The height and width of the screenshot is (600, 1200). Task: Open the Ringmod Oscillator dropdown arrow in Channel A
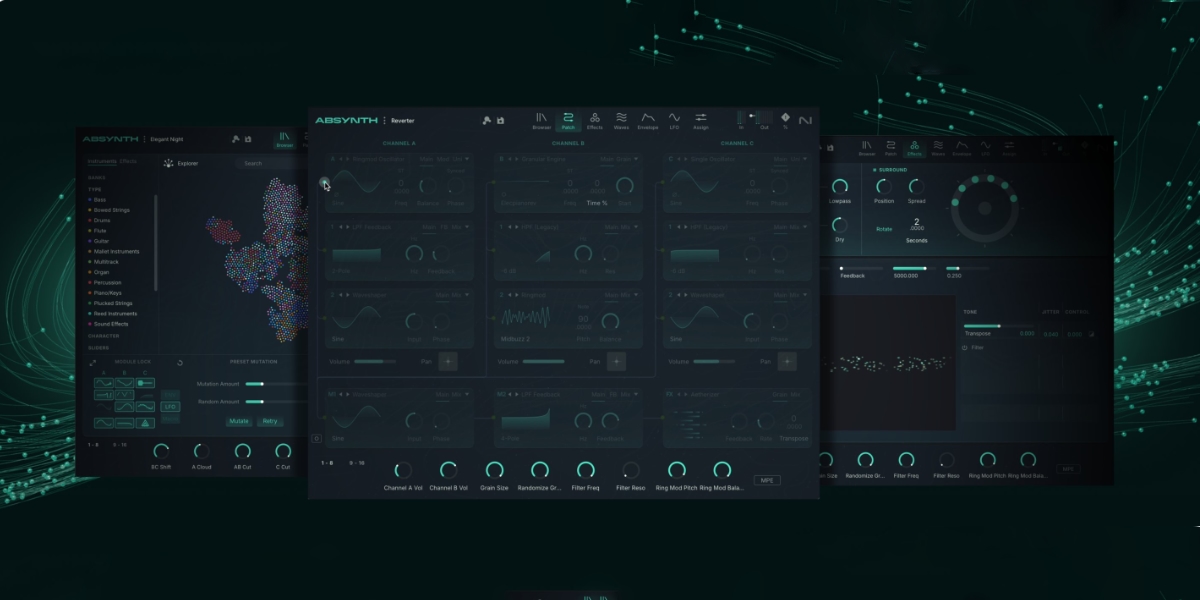[x=467, y=159]
